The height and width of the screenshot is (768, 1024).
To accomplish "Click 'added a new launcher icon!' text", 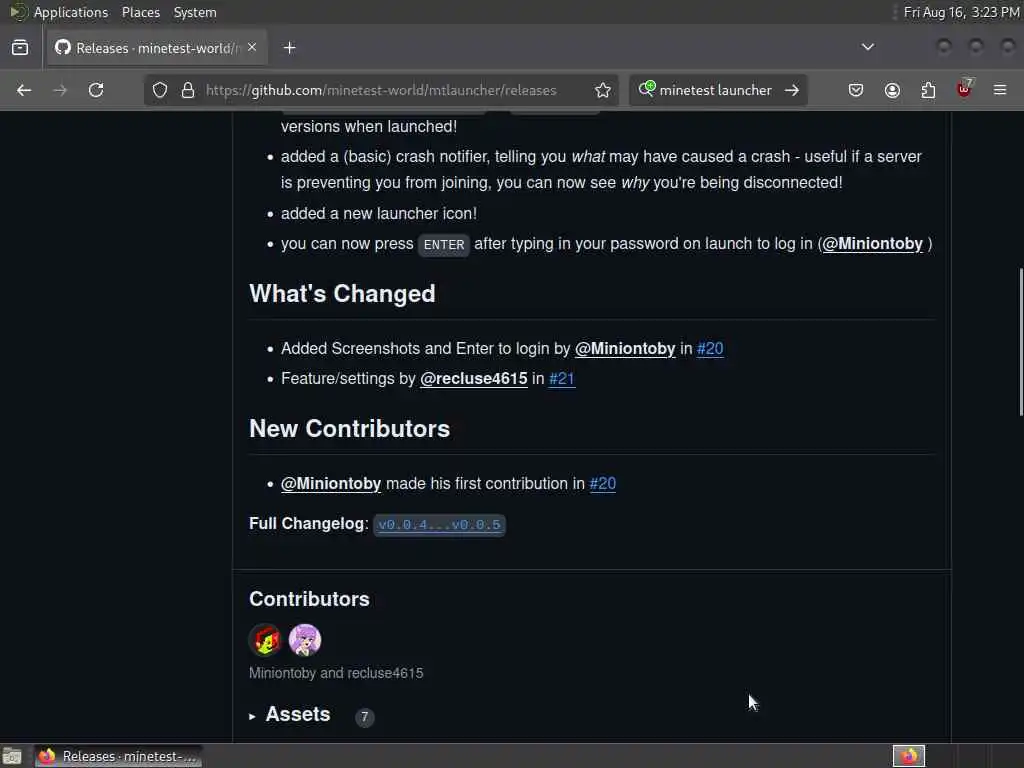I will [379, 214].
